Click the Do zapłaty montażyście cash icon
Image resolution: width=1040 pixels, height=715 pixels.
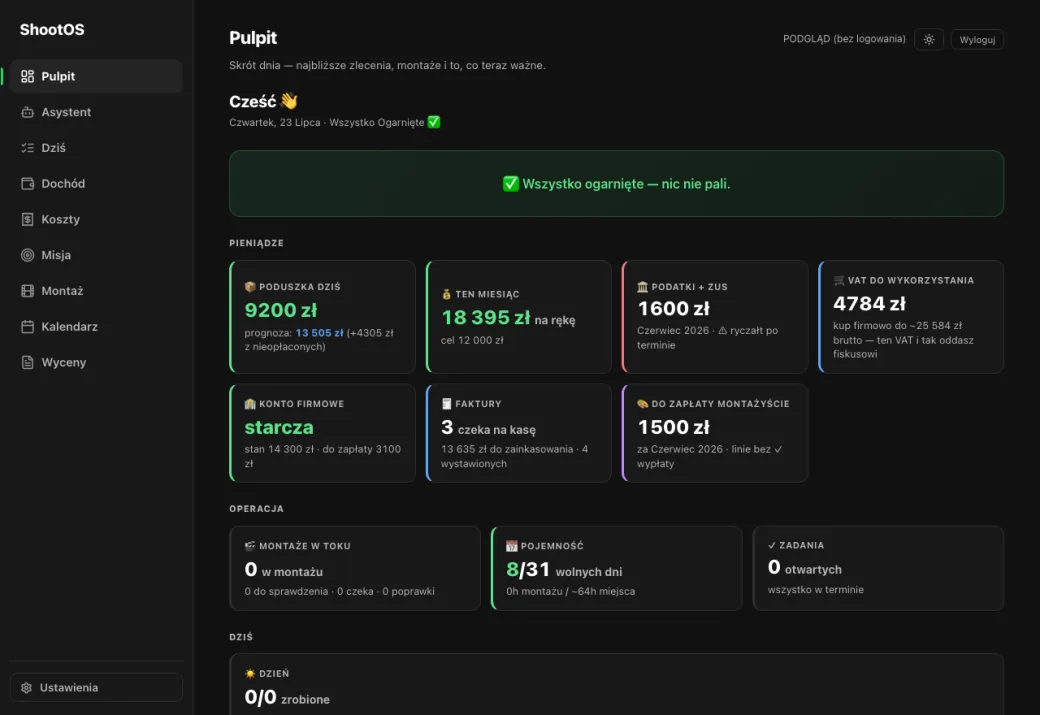coord(643,404)
